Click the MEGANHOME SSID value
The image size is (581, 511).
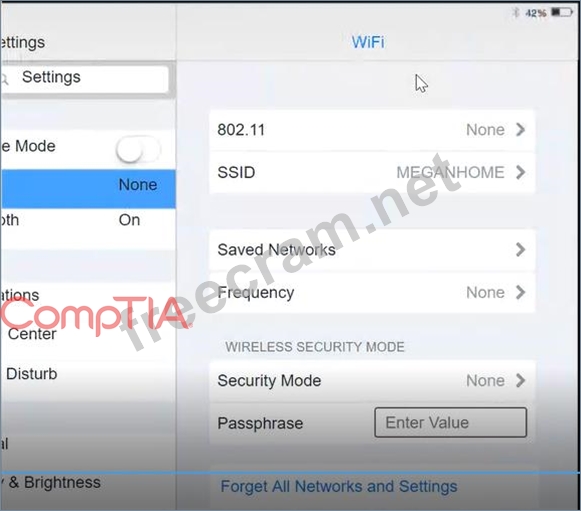(450, 172)
